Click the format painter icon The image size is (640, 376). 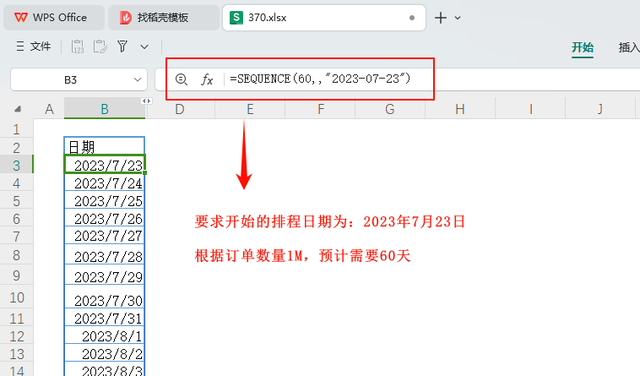tap(122, 46)
